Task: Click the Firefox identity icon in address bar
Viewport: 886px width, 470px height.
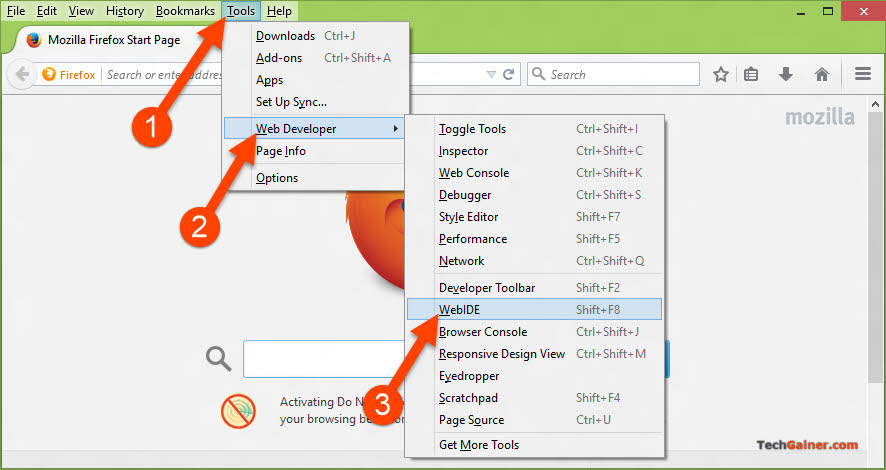Action: (49, 74)
